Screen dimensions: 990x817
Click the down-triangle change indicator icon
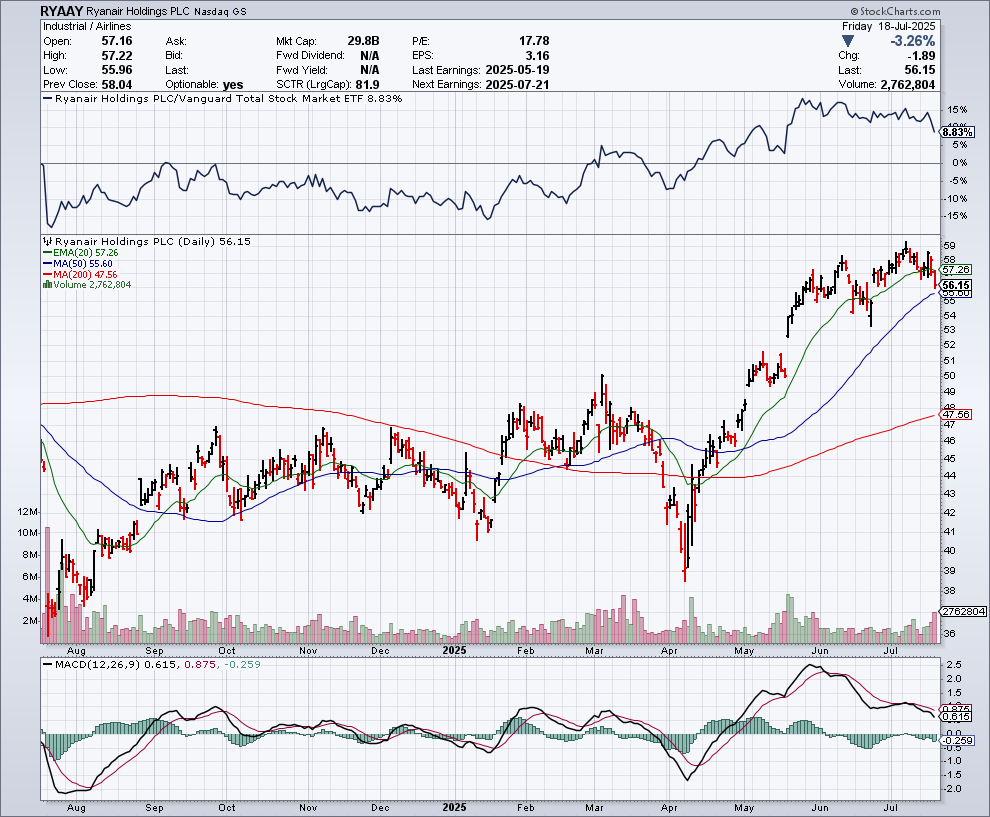coord(848,41)
